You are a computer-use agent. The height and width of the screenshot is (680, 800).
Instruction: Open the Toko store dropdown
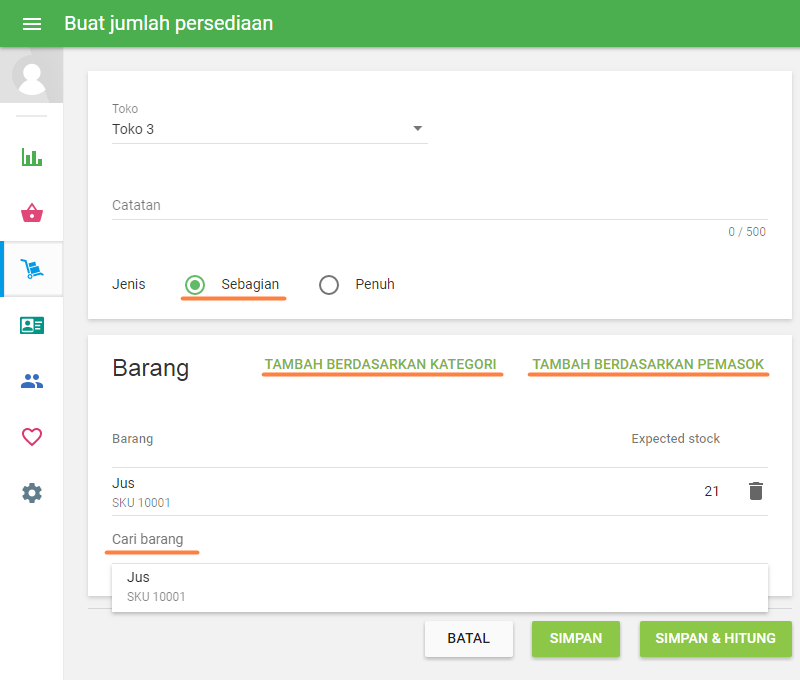pos(270,128)
